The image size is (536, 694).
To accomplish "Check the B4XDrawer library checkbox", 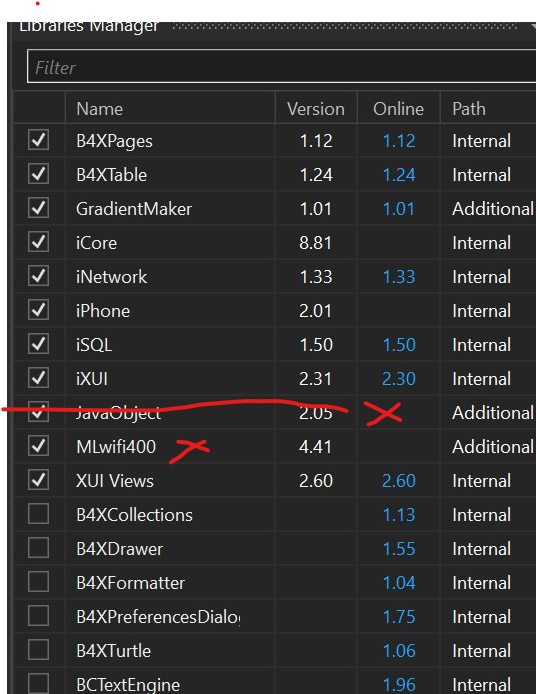I will point(39,548).
